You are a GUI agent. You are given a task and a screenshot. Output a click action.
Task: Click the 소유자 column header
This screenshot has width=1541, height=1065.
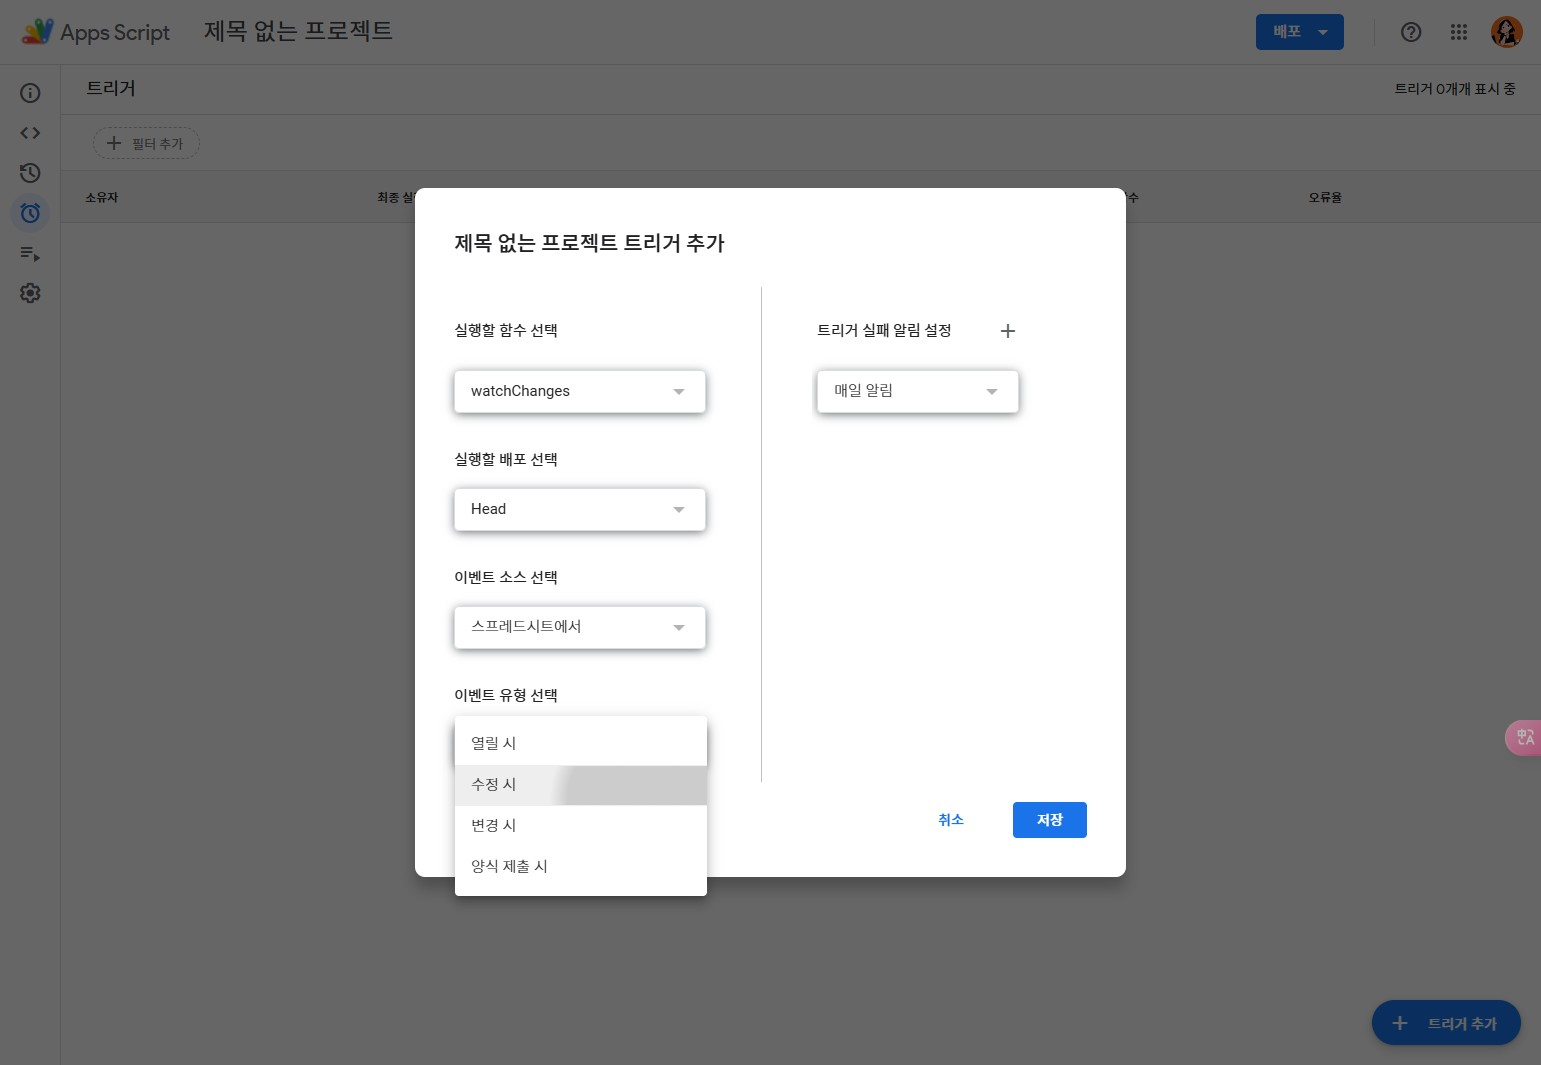tap(102, 198)
